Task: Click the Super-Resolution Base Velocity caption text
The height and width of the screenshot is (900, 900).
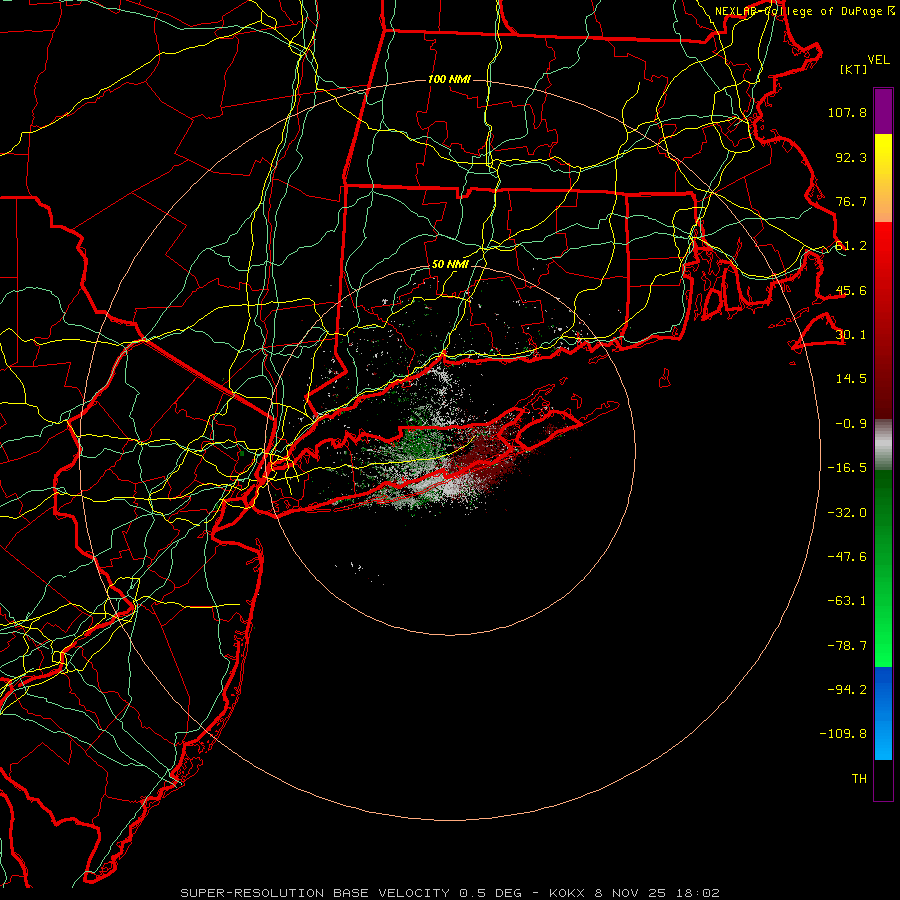Action: pos(351,893)
